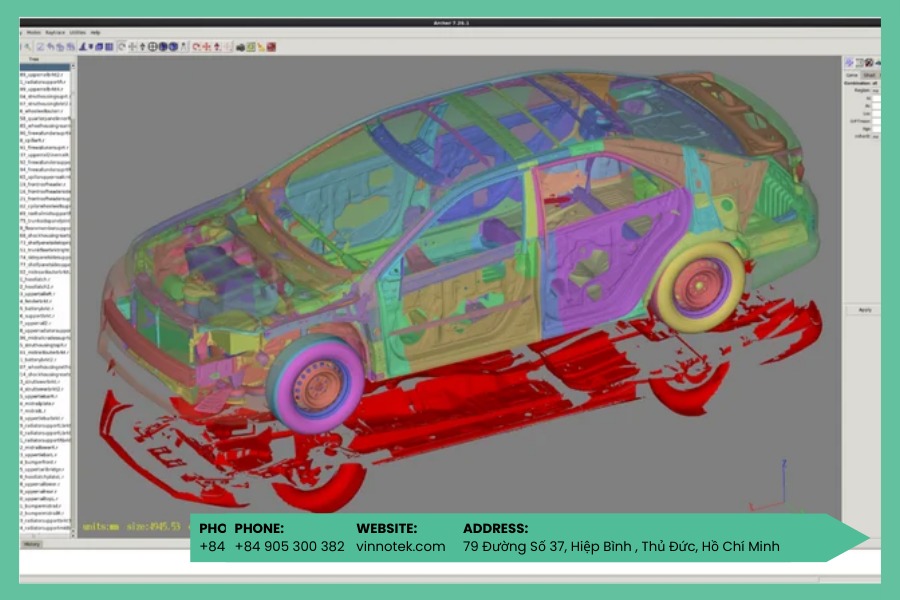Click the second blue sphere view icon

click(x=173, y=47)
